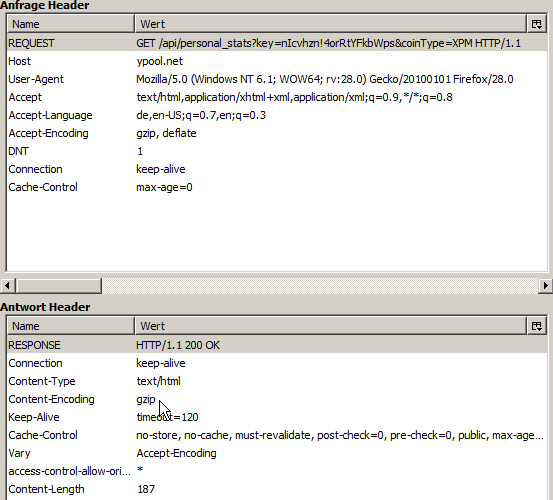Select the Keep-Alive row
This screenshot has width=553, height=500.
[x=277, y=417]
